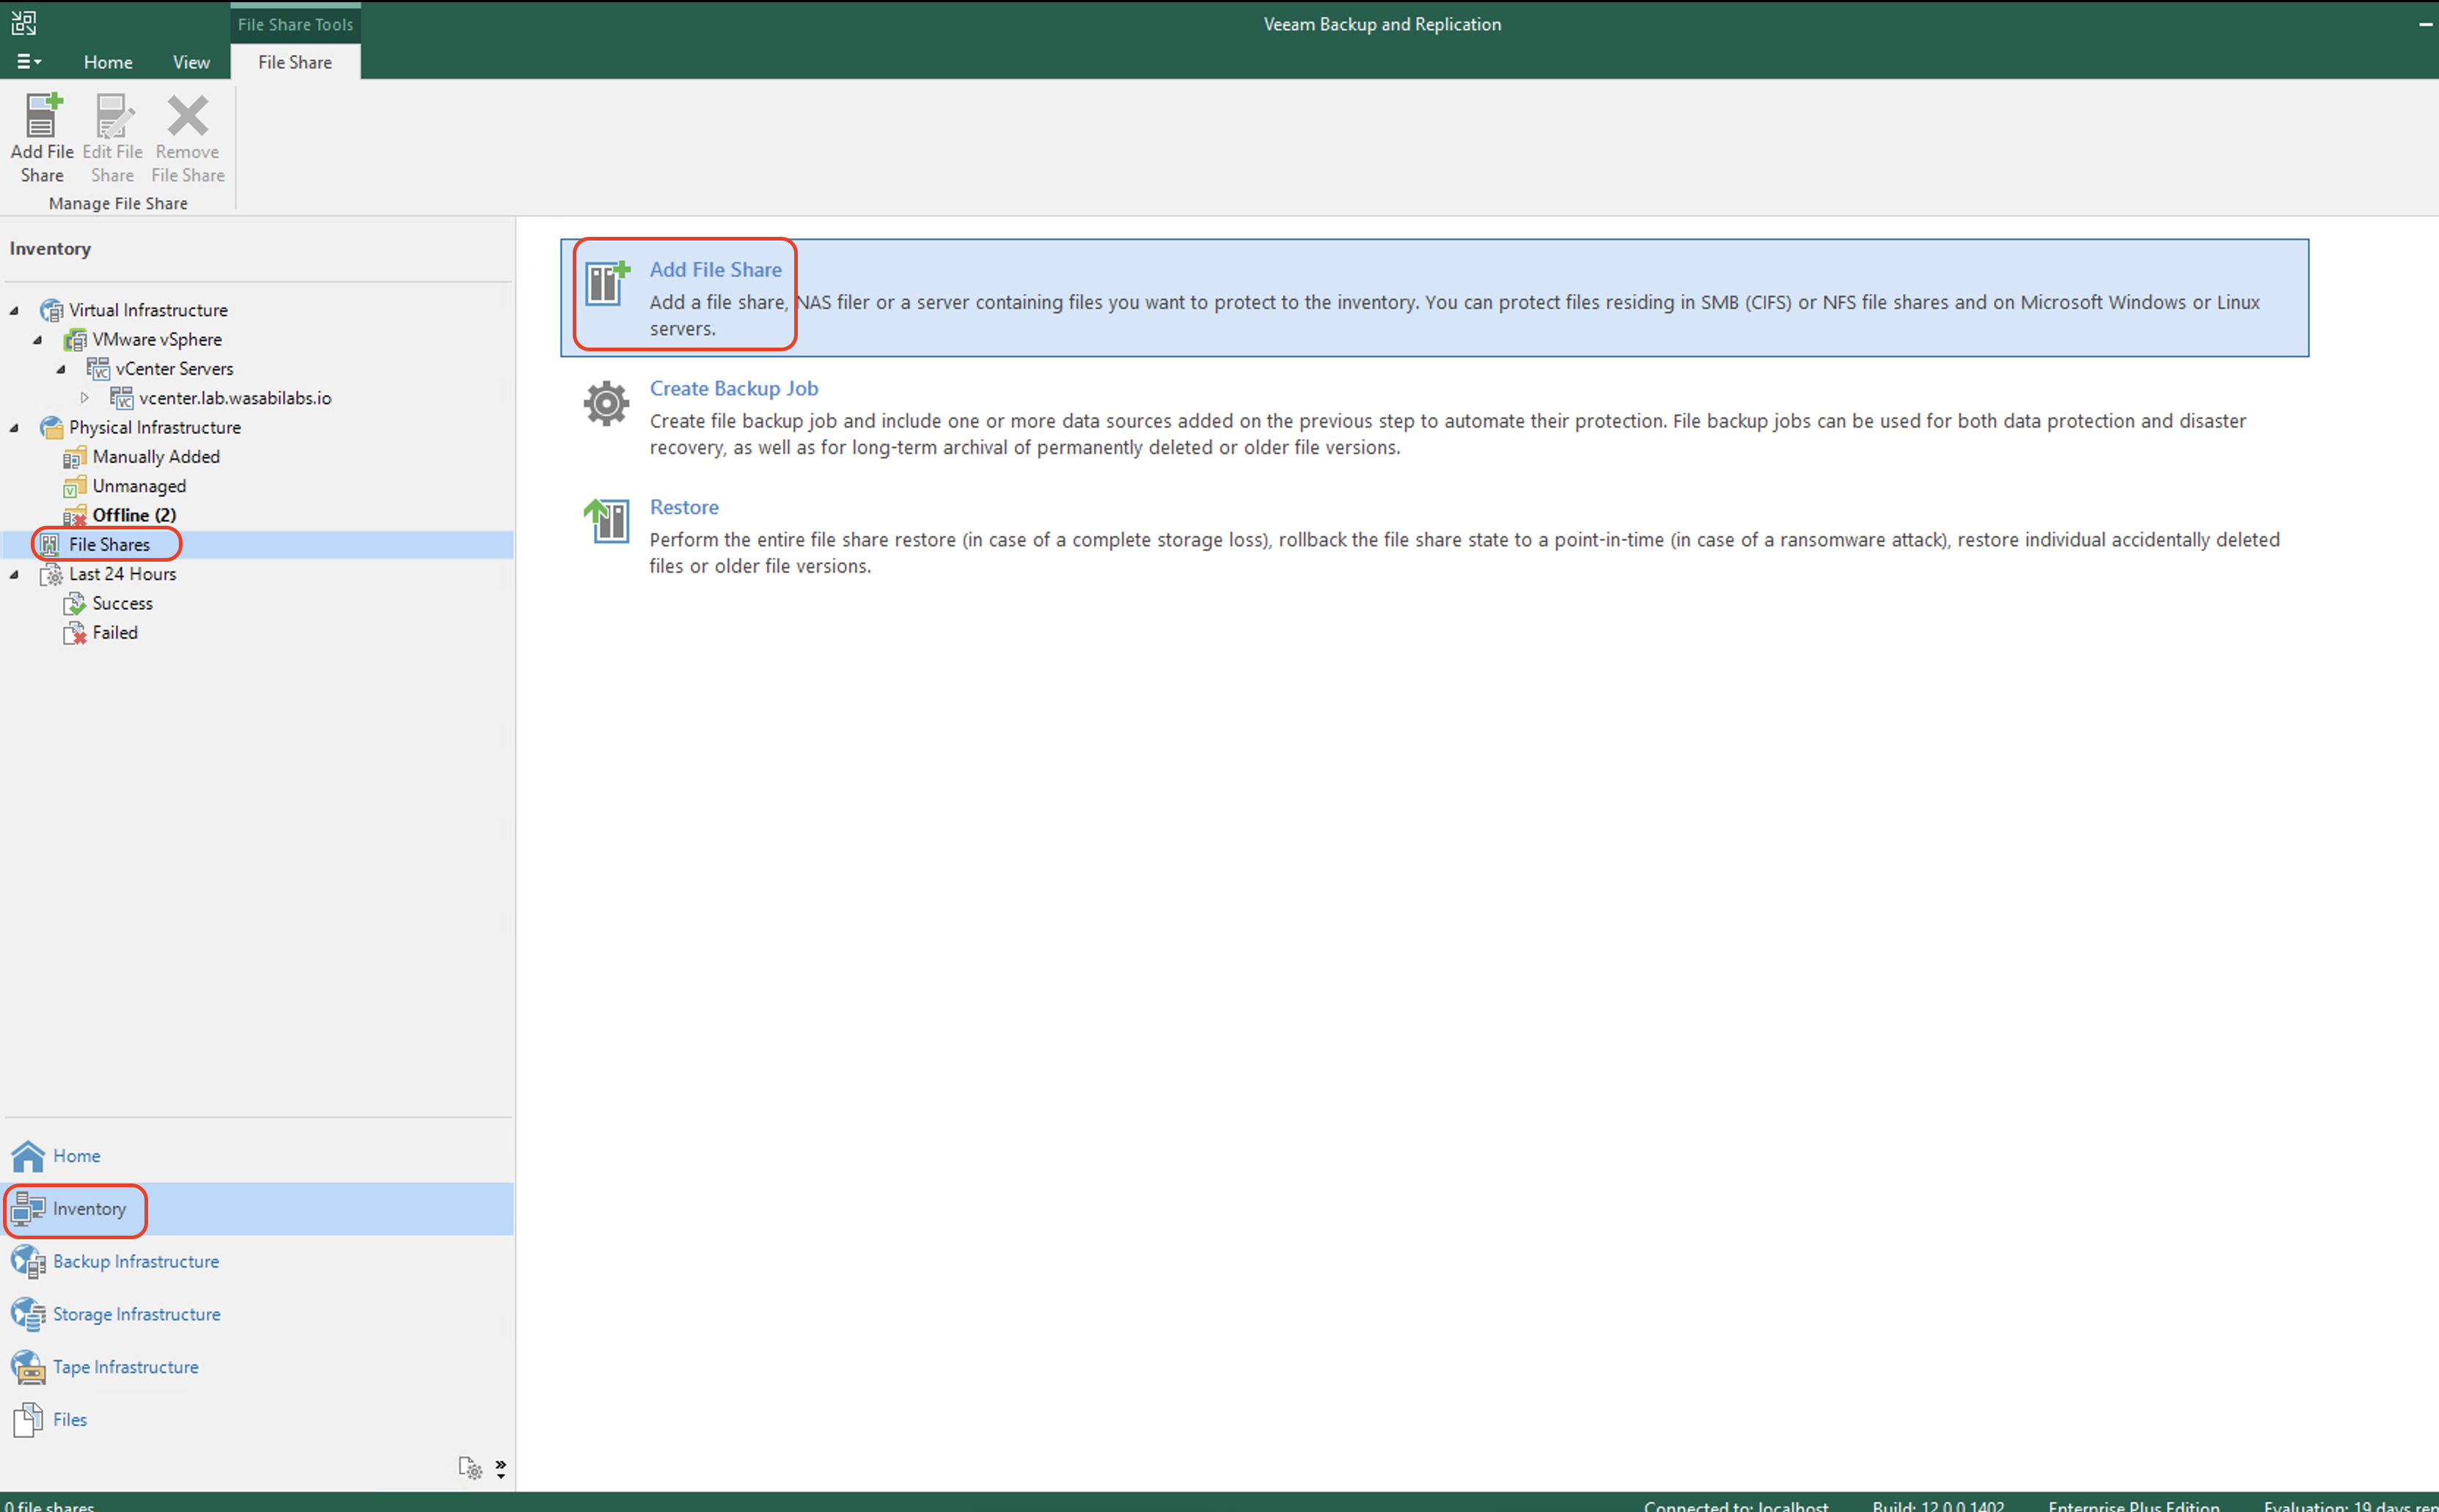Select vcenter.lab.wasabilabs.io in the tree

click(x=235, y=398)
